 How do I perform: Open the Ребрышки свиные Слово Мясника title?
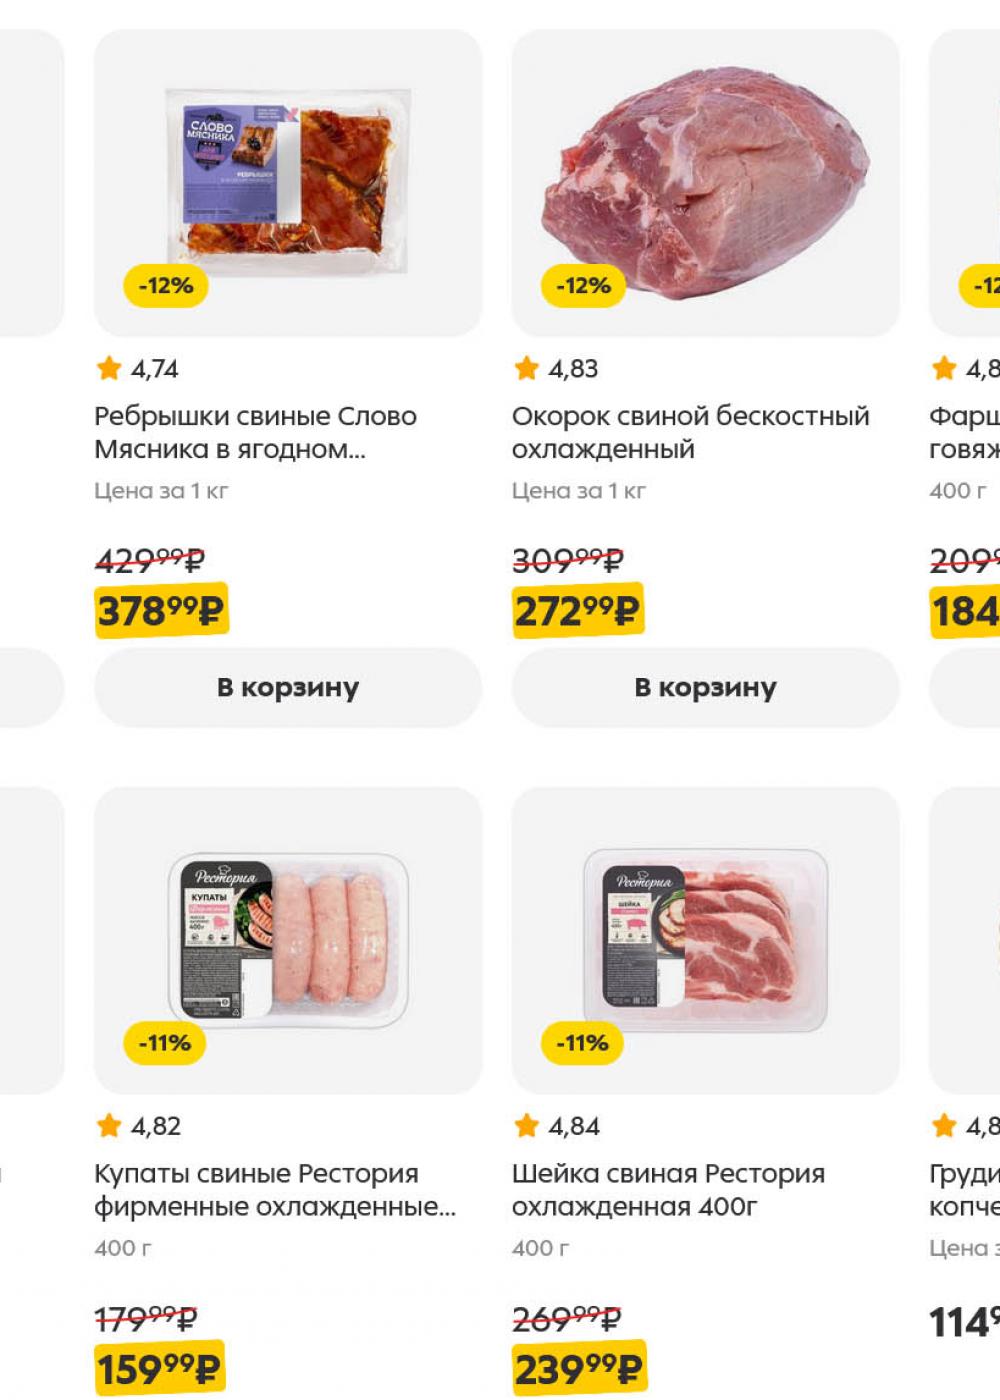coord(255,432)
